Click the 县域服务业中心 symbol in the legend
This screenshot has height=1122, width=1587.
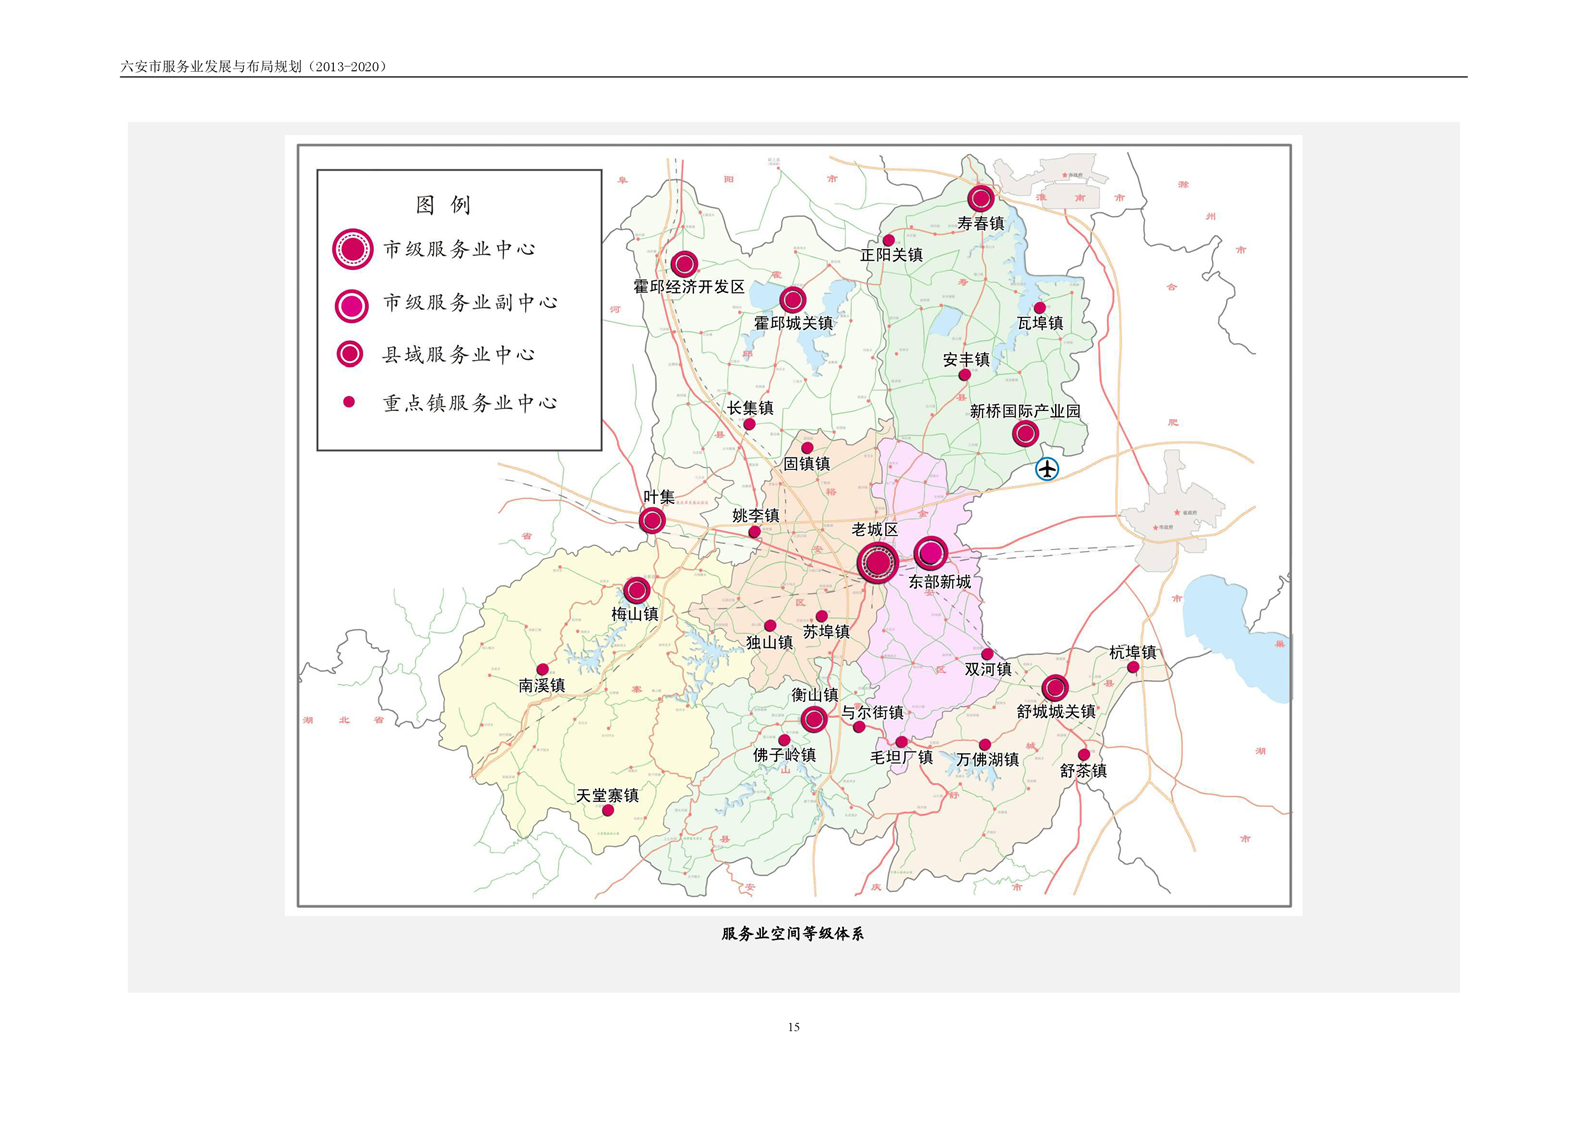pyautogui.click(x=350, y=354)
